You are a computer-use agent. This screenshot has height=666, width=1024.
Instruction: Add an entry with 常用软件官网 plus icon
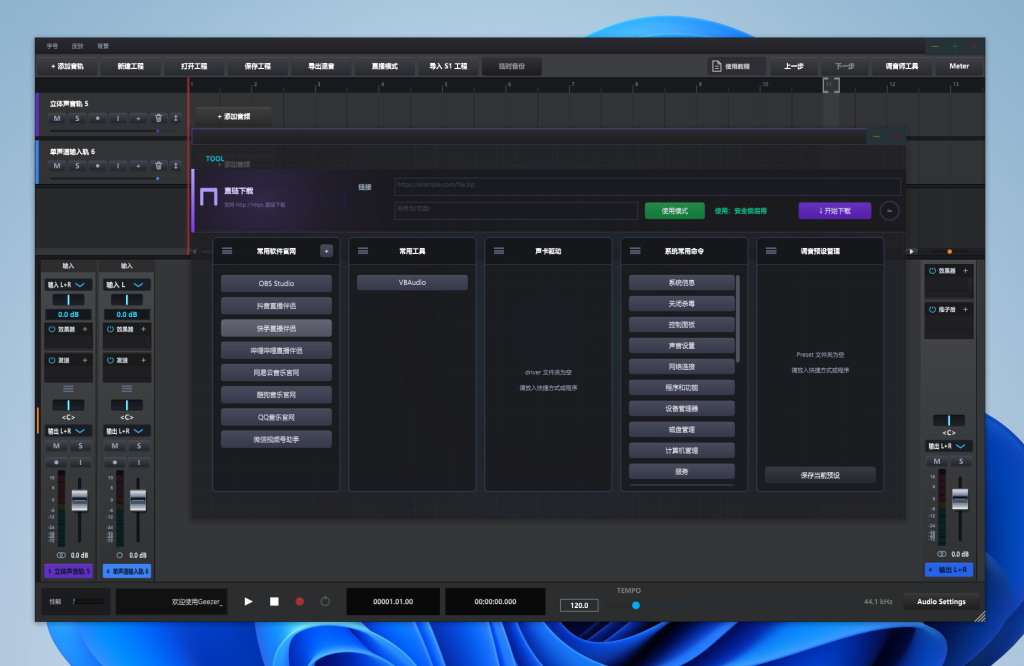pyautogui.click(x=327, y=251)
